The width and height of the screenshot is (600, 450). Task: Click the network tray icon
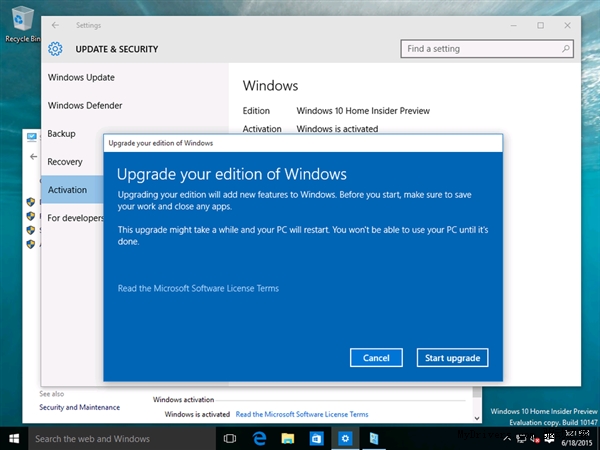click(x=521, y=439)
